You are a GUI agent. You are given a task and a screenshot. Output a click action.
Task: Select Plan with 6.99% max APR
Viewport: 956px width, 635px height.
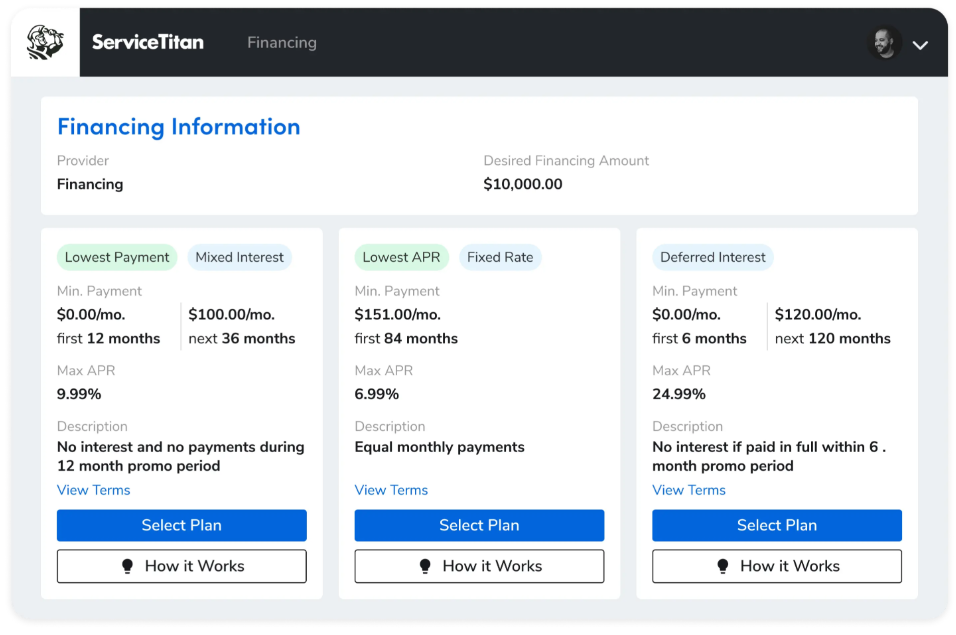pyautogui.click(x=479, y=525)
